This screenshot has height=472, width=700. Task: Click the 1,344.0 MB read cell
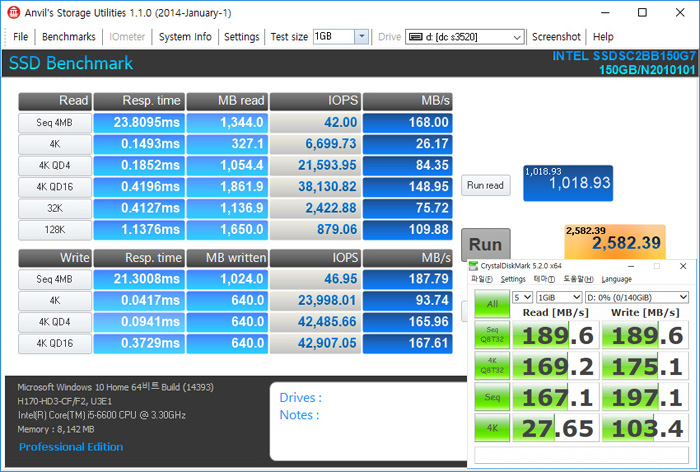pyautogui.click(x=227, y=123)
